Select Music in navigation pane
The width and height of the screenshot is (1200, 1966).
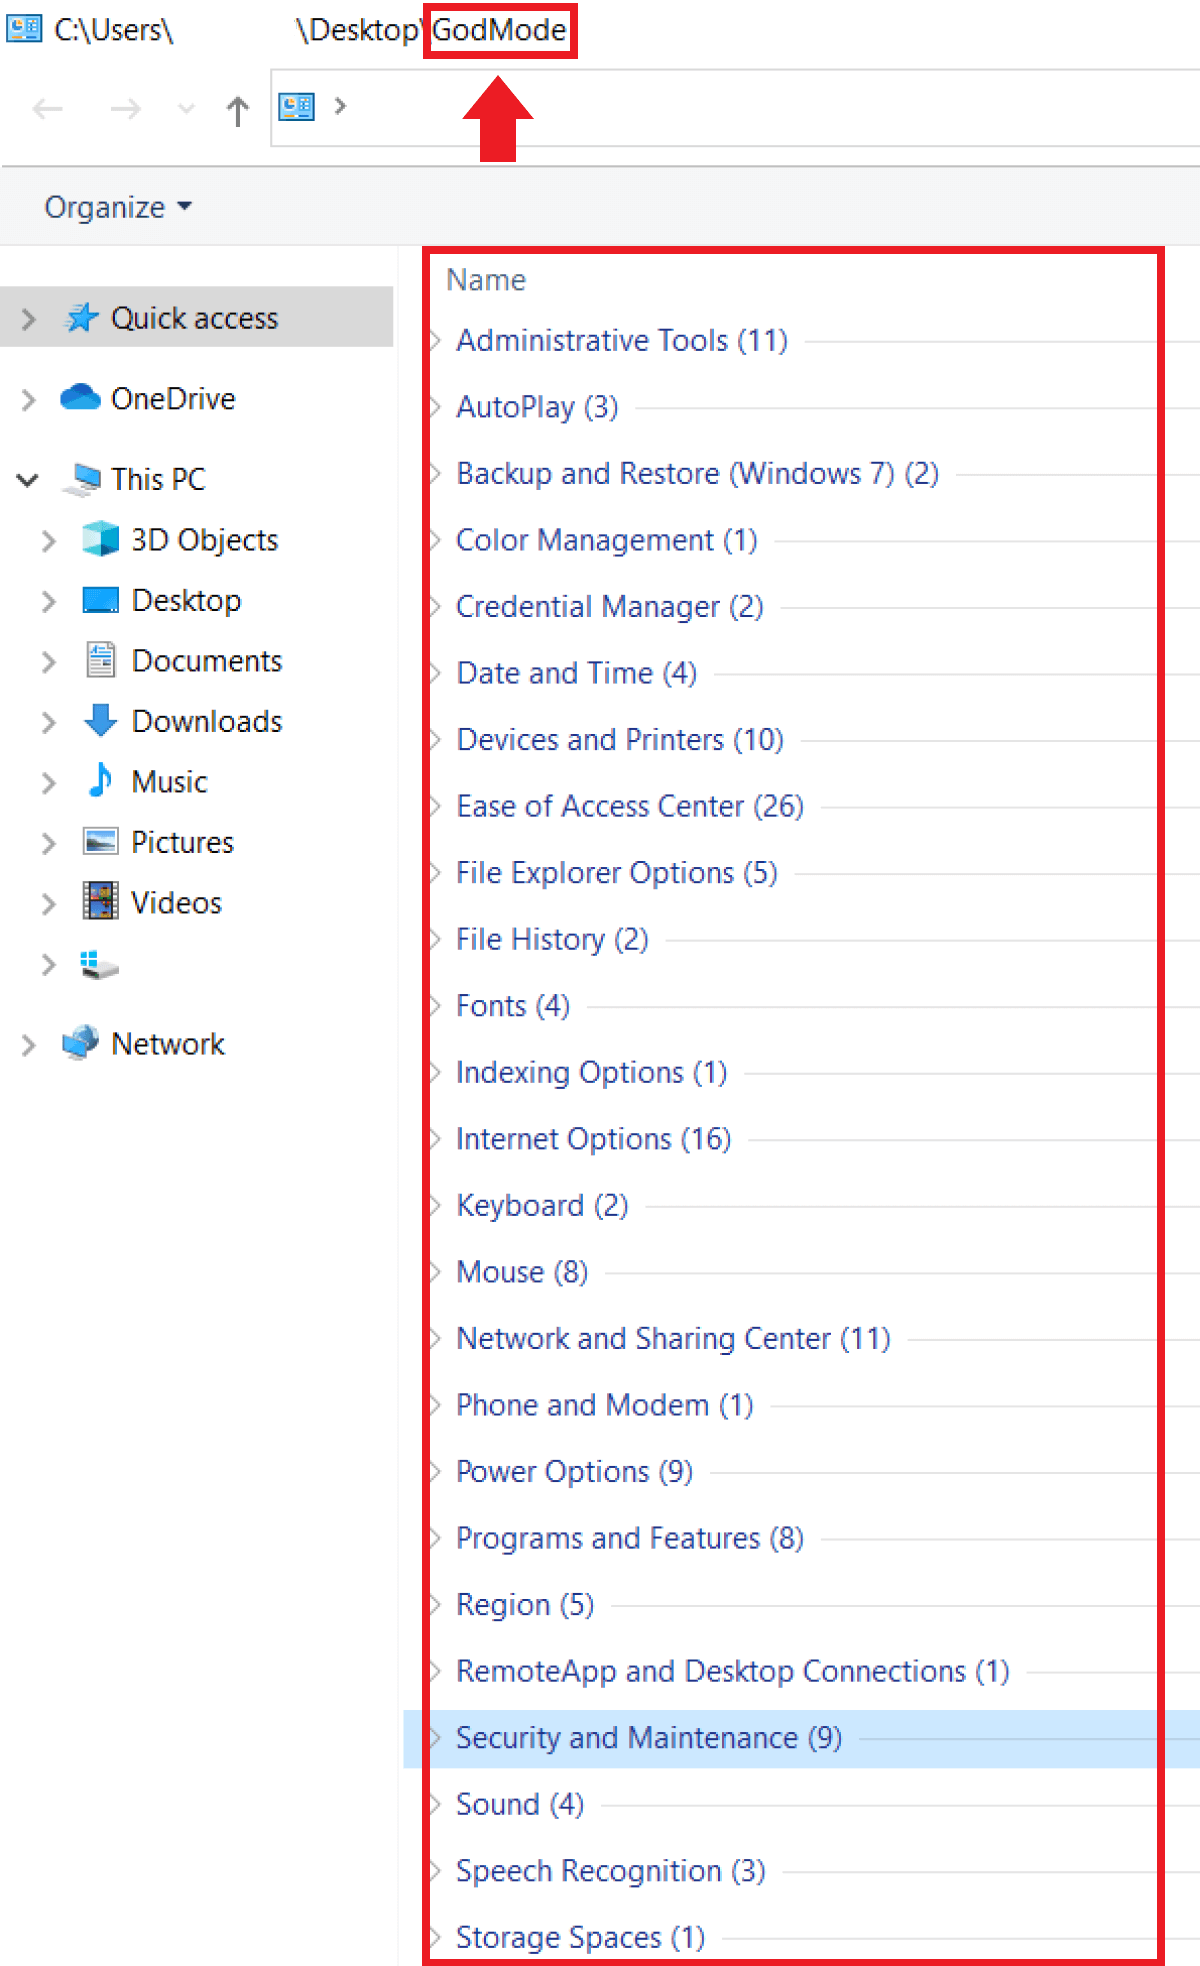[x=169, y=782]
